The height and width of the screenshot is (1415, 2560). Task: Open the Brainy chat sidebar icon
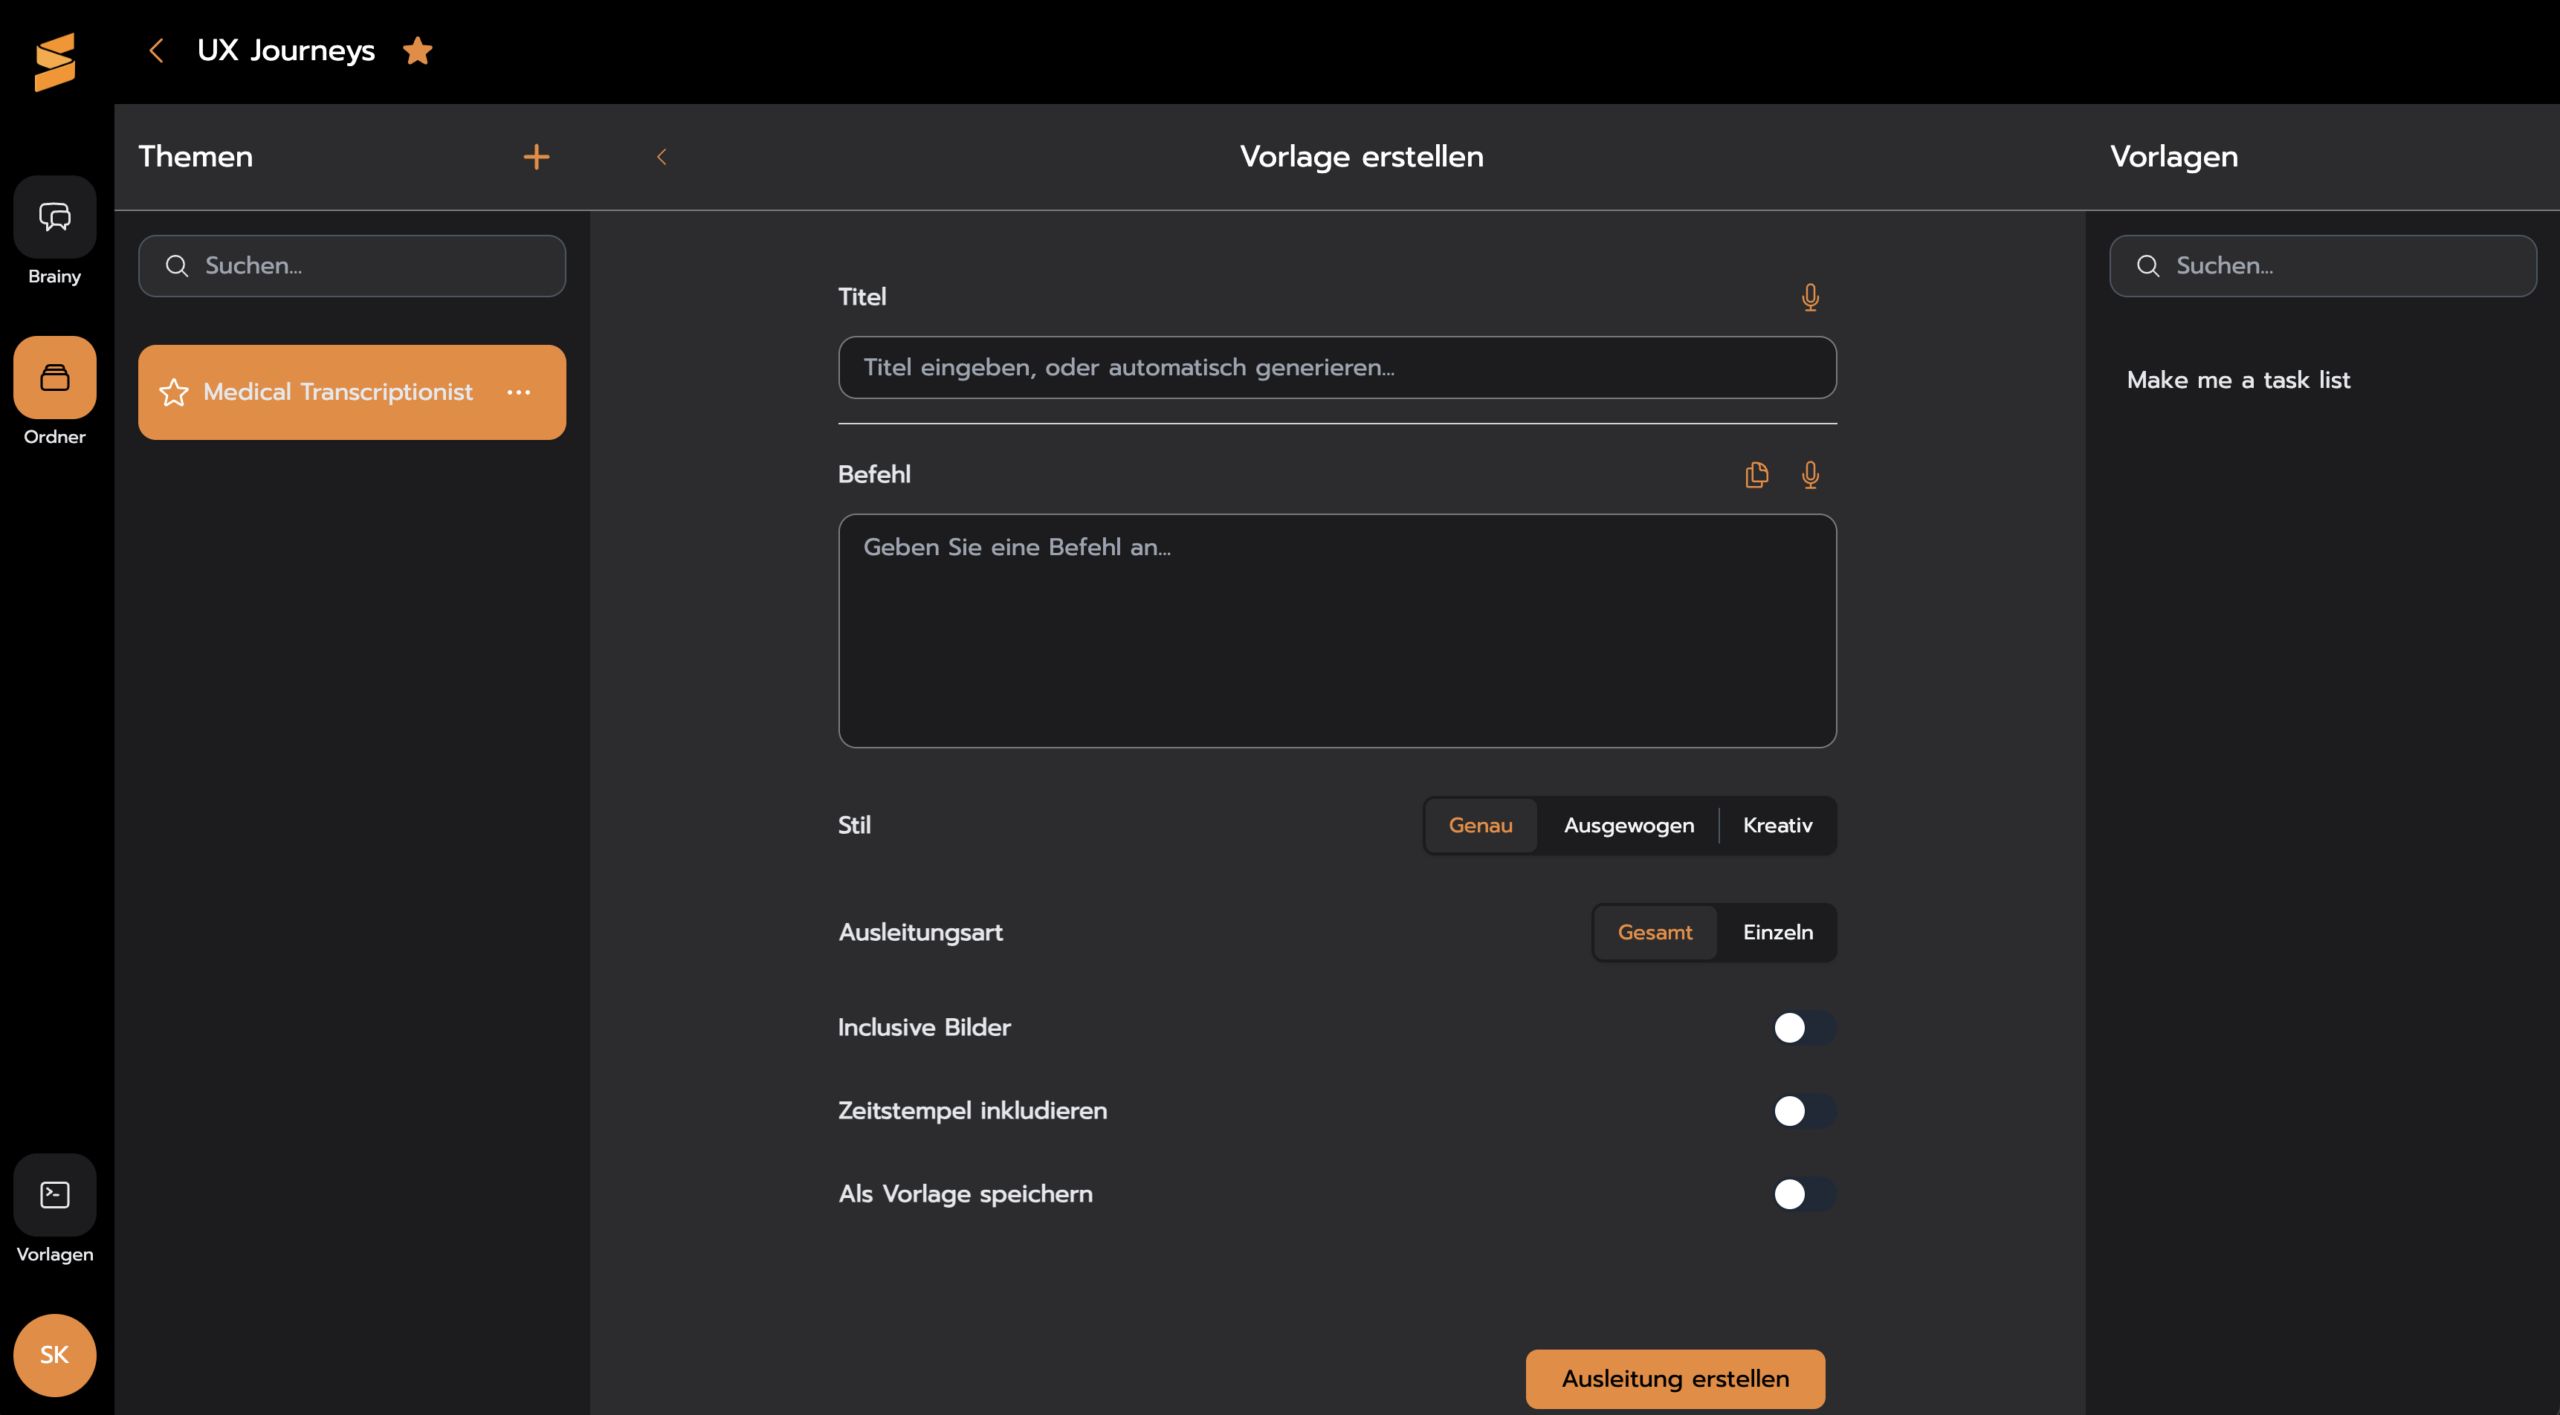(54, 217)
